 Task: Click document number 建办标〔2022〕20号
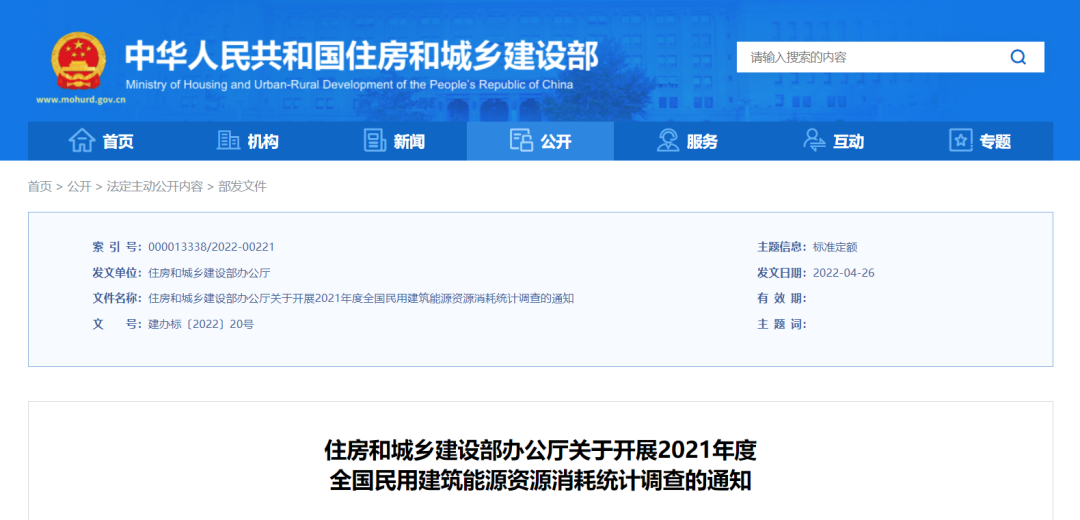201,324
